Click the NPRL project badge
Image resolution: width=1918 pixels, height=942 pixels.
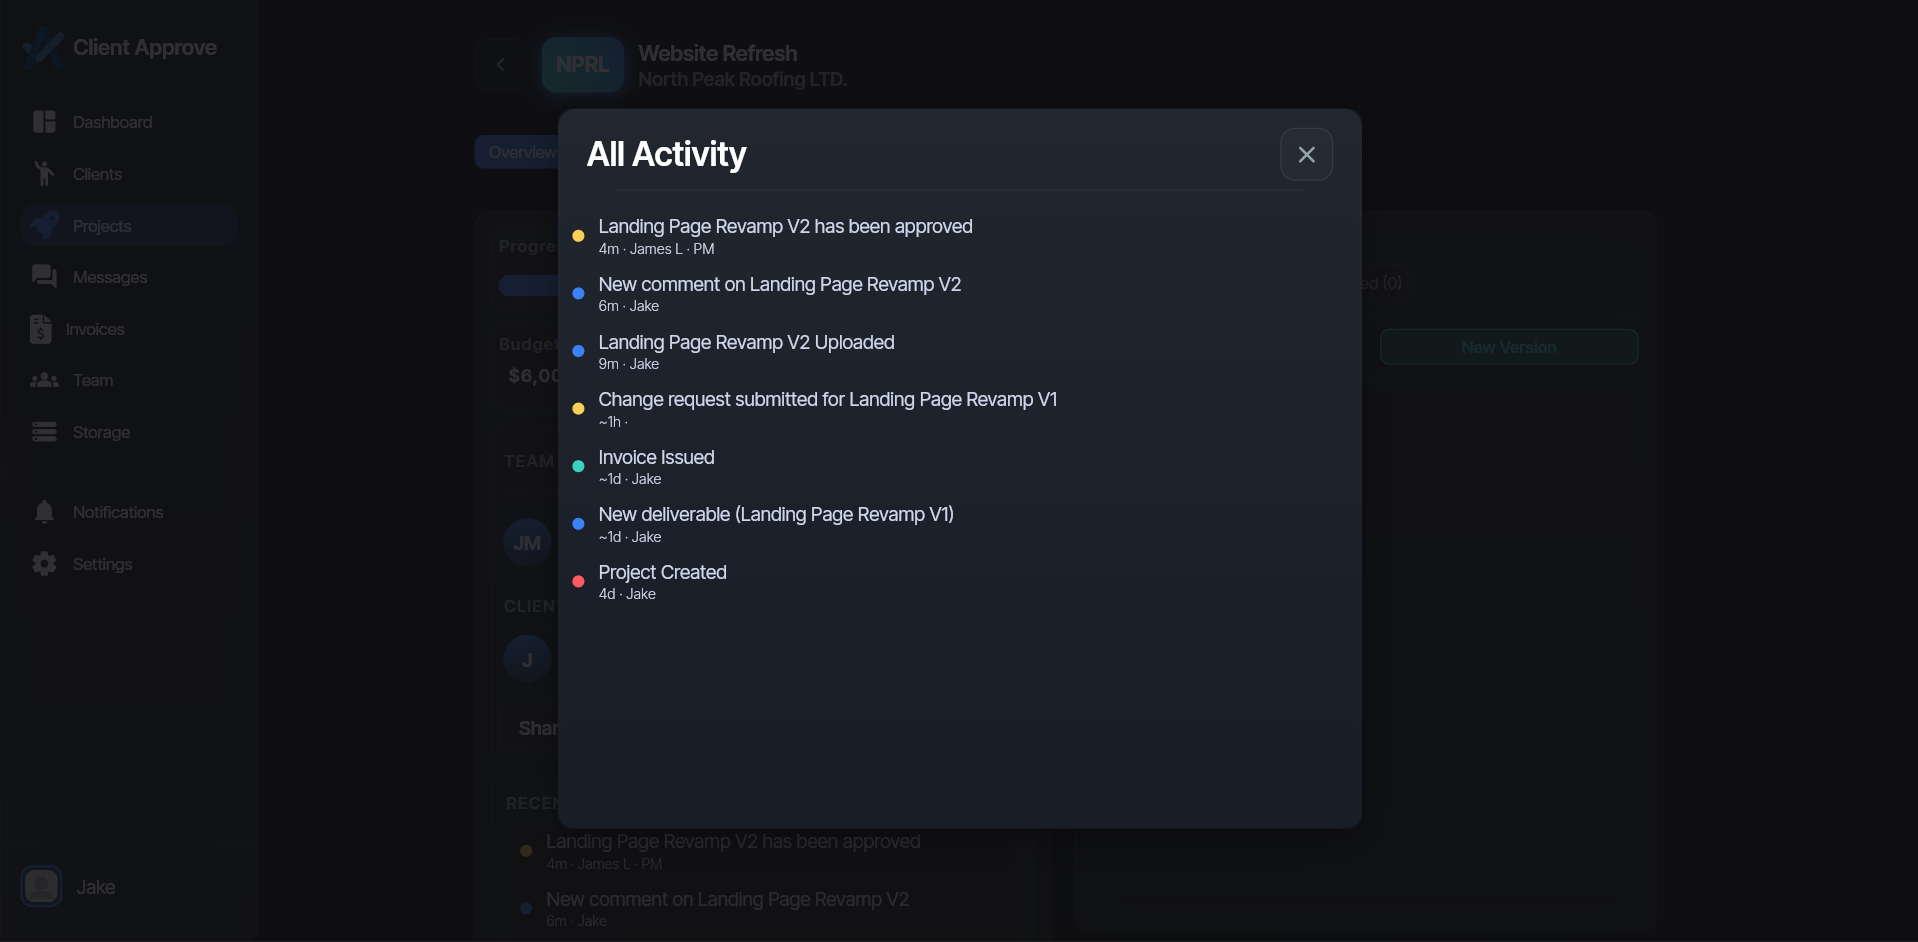581,64
